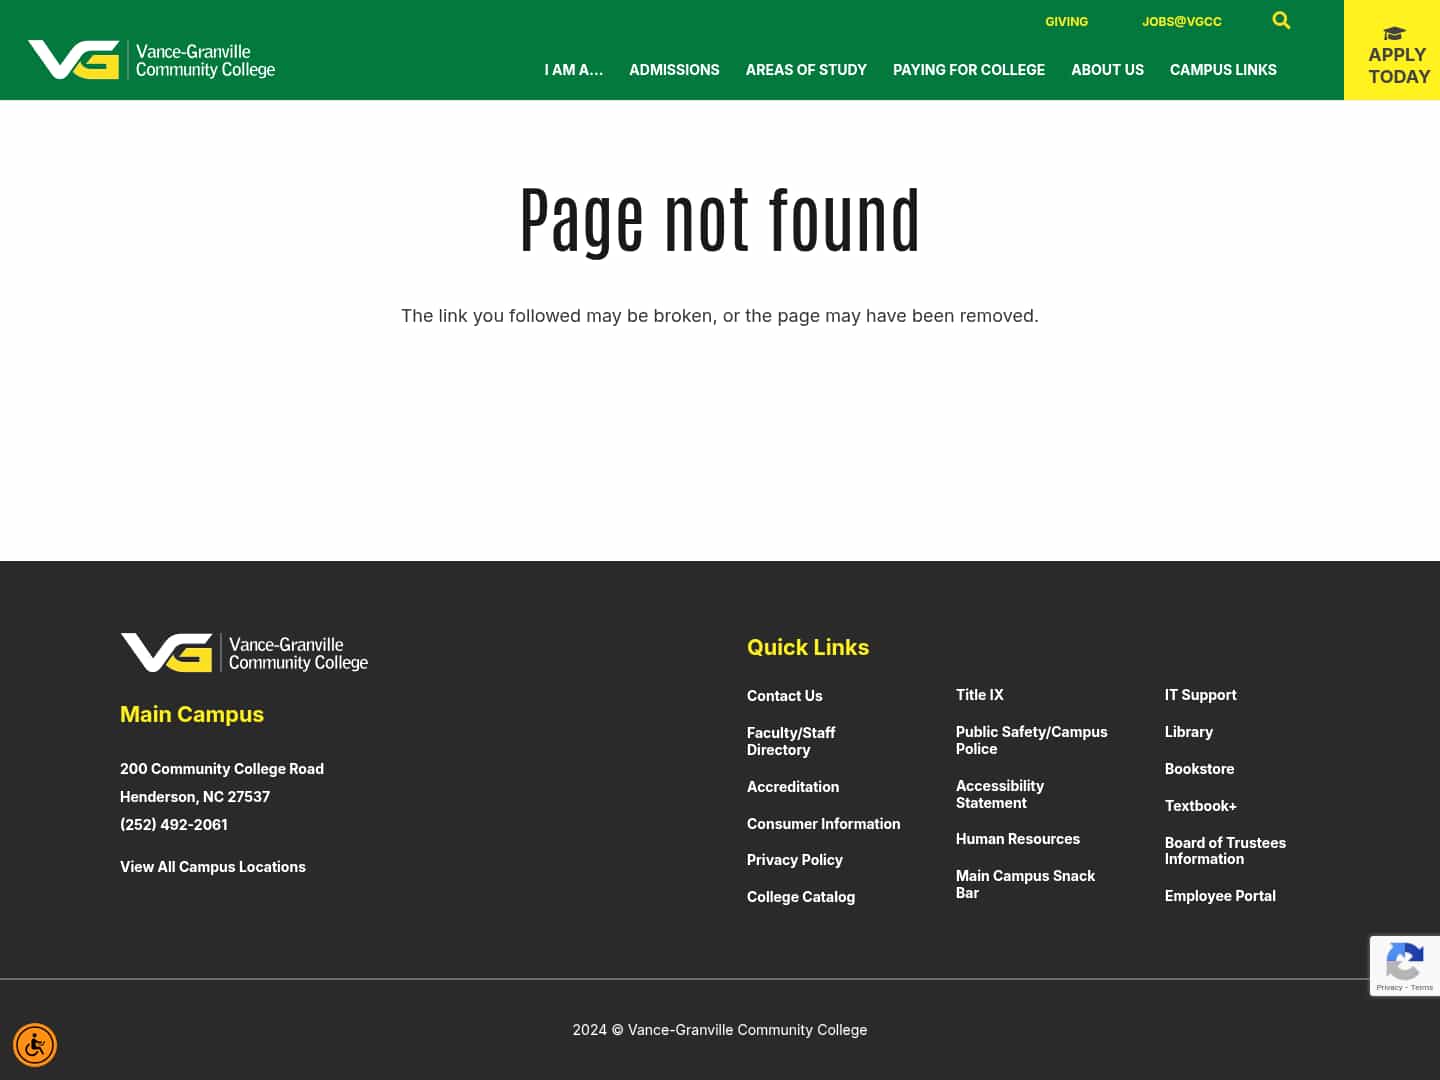Open the accessibility widget icon

tap(35, 1044)
